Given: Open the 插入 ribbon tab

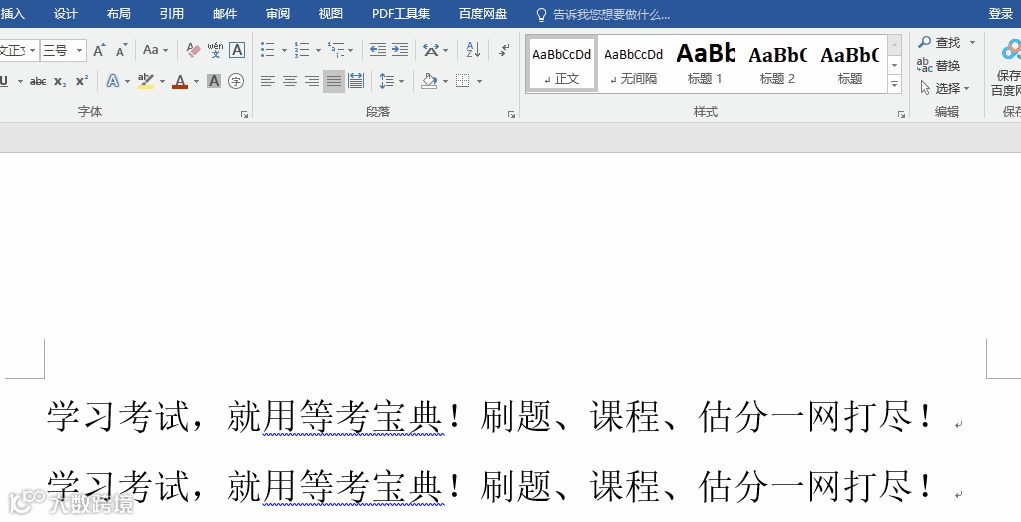Looking at the screenshot, I should [x=12, y=14].
